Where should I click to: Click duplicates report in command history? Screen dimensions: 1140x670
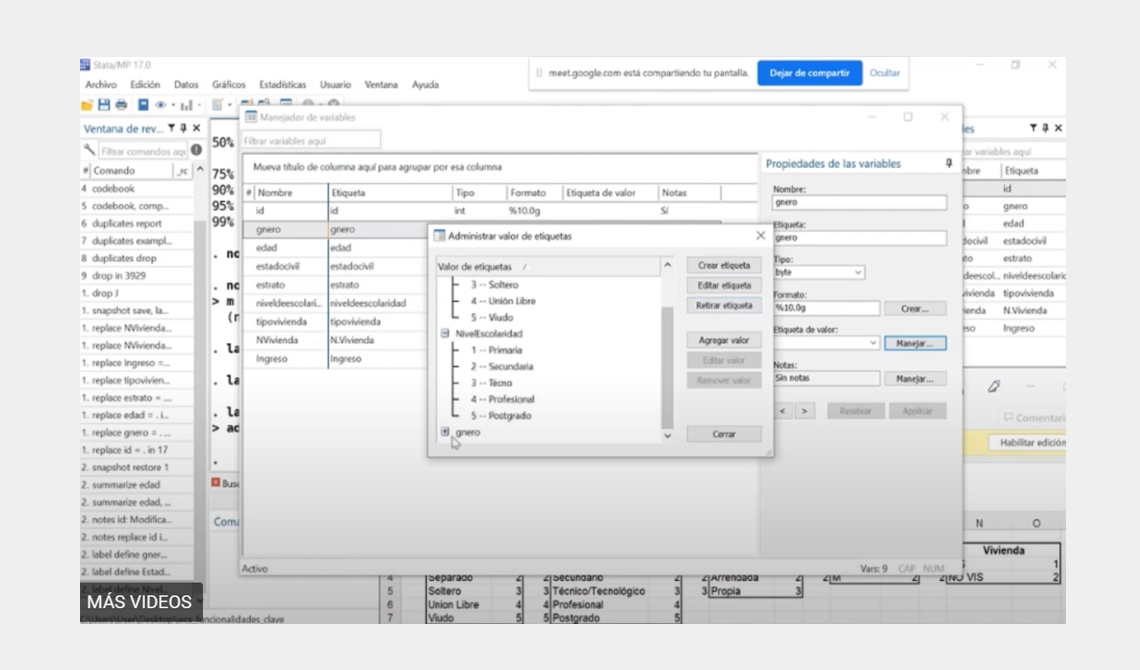pos(127,223)
